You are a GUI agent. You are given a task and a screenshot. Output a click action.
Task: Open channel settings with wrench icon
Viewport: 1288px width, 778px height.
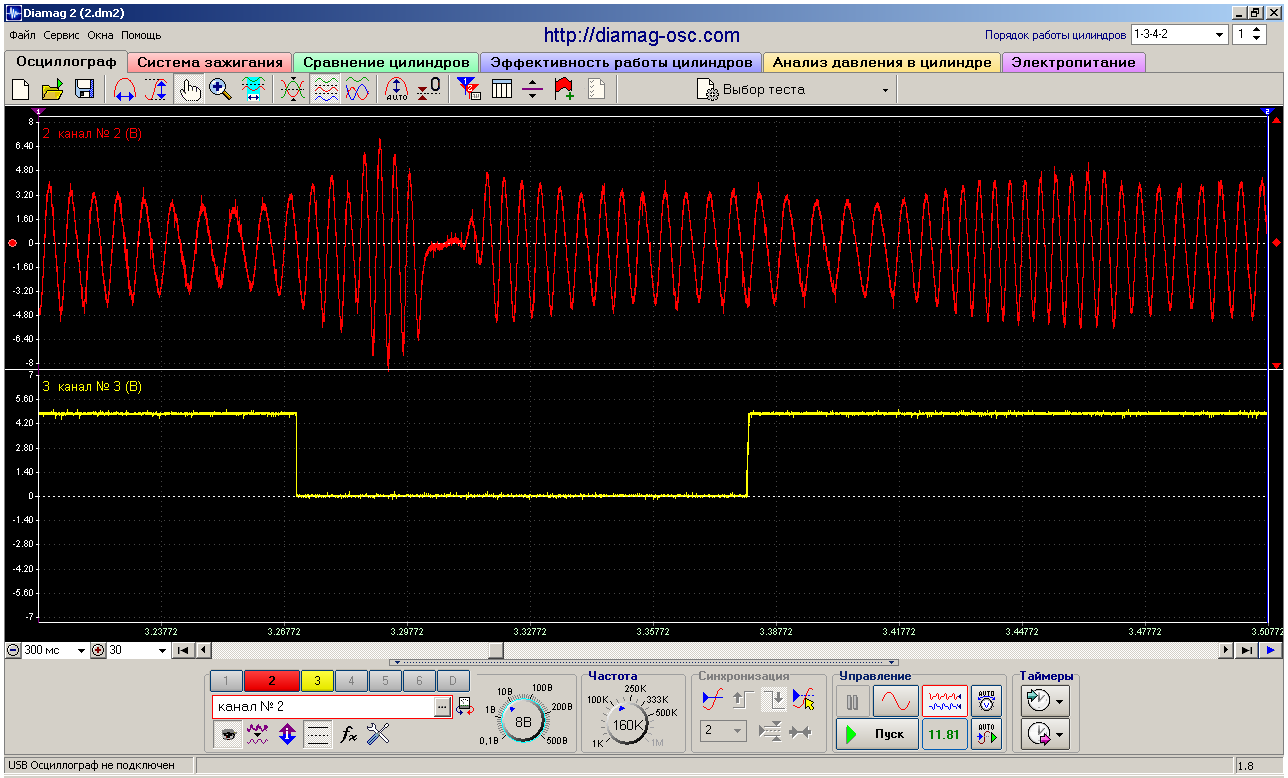(378, 735)
